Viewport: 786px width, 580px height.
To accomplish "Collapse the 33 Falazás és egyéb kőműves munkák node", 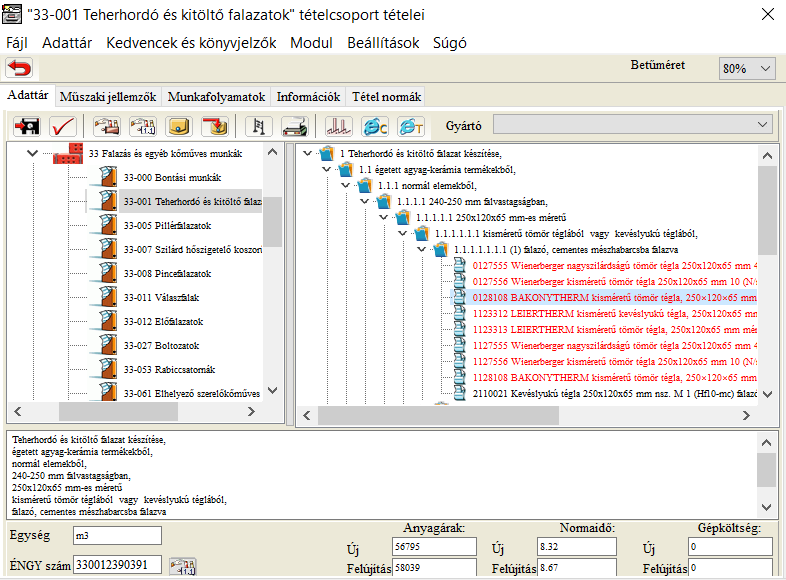I will click(33, 154).
